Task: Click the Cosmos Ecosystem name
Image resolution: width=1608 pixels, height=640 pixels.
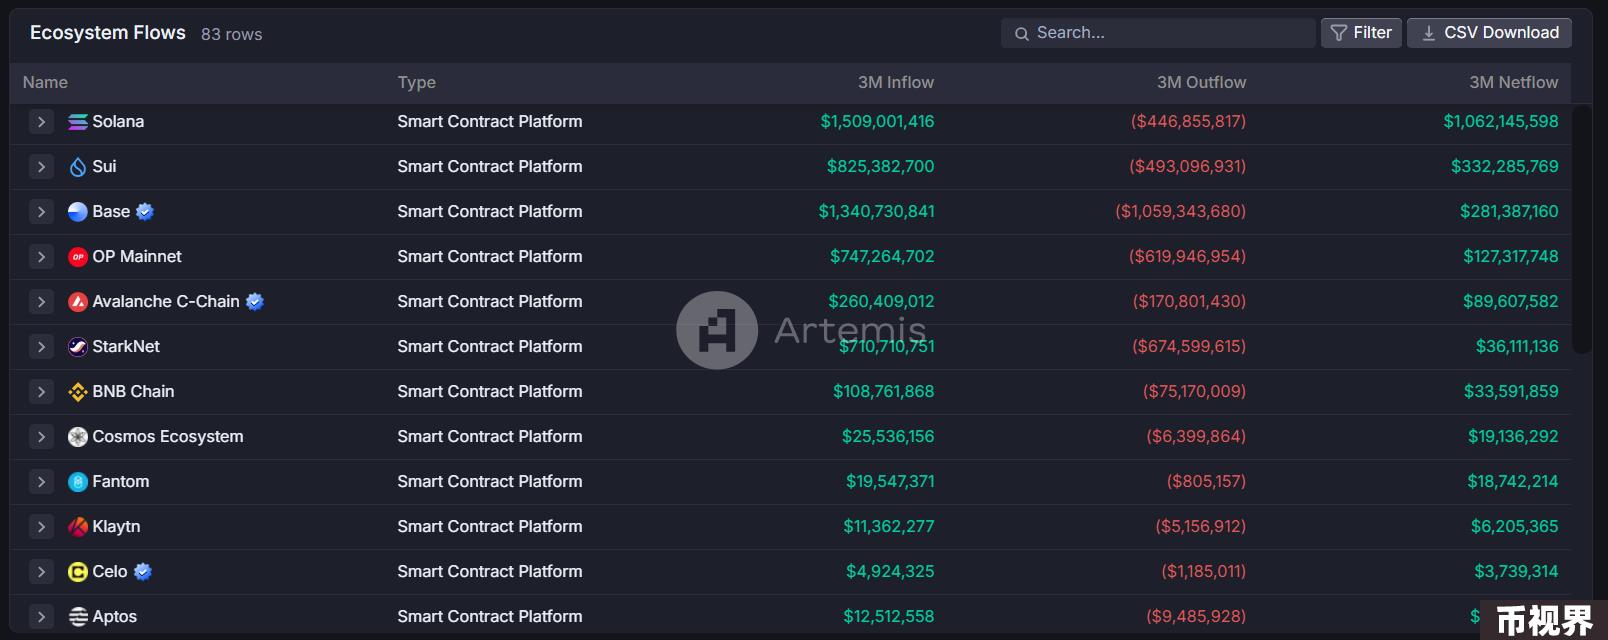Action: click(168, 437)
